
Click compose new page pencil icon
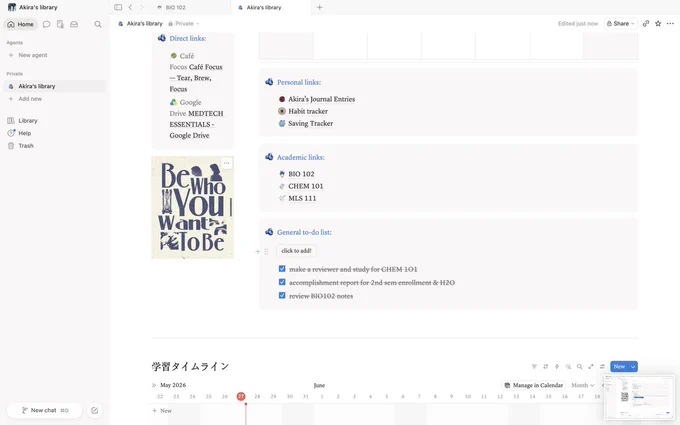pyautogui.click(x=95, y=410)
